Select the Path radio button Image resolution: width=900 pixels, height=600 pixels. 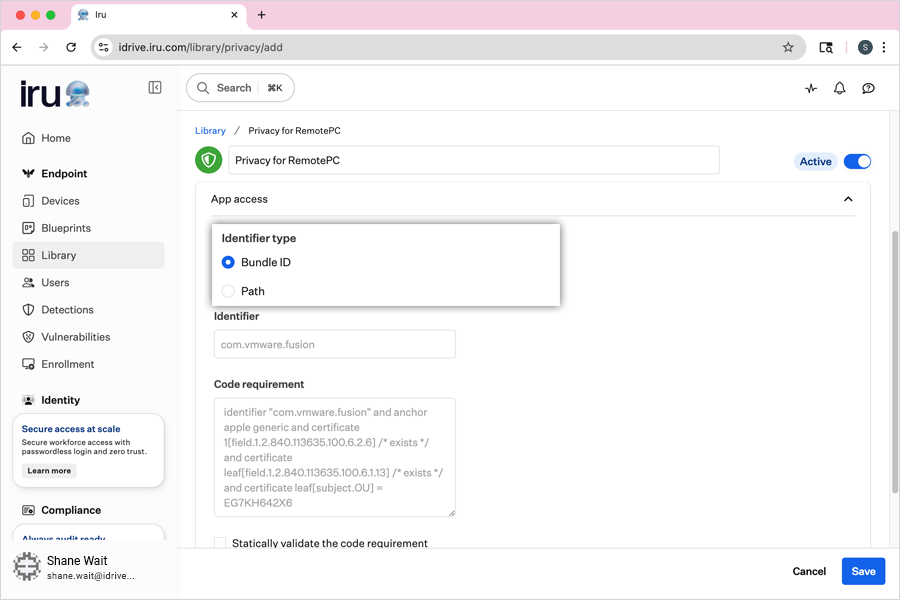[228, 291]
